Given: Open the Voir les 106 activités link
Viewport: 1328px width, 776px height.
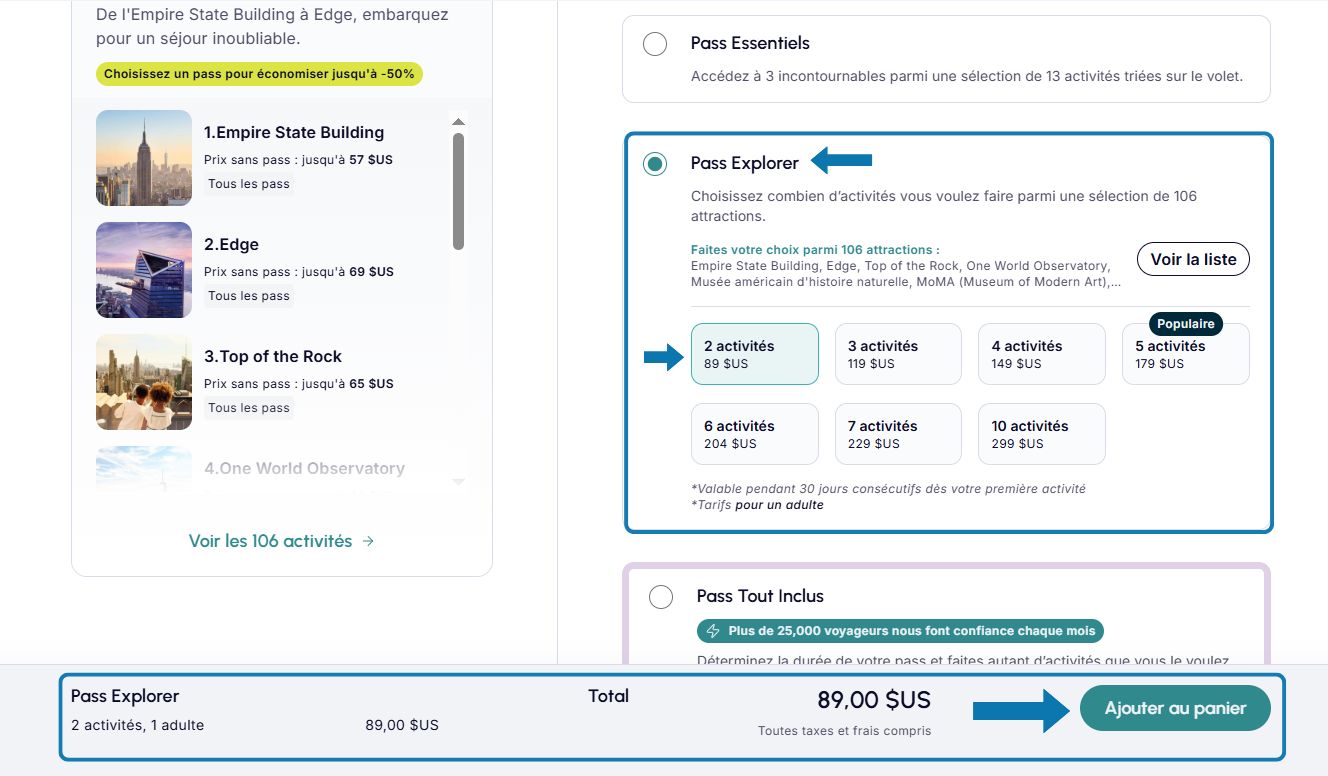Looking at the screenshot, I should 271,541.
